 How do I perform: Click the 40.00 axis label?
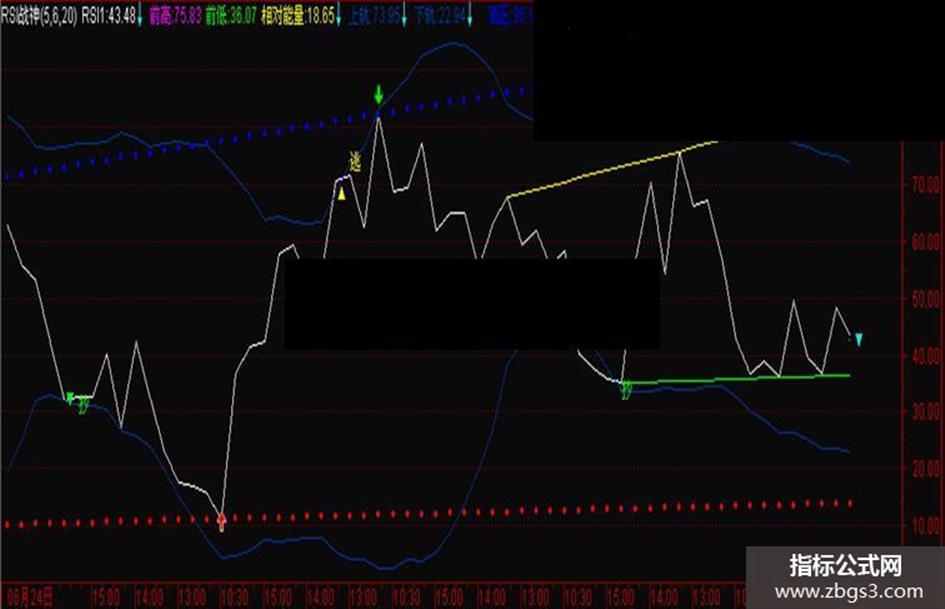click(925, 356)
